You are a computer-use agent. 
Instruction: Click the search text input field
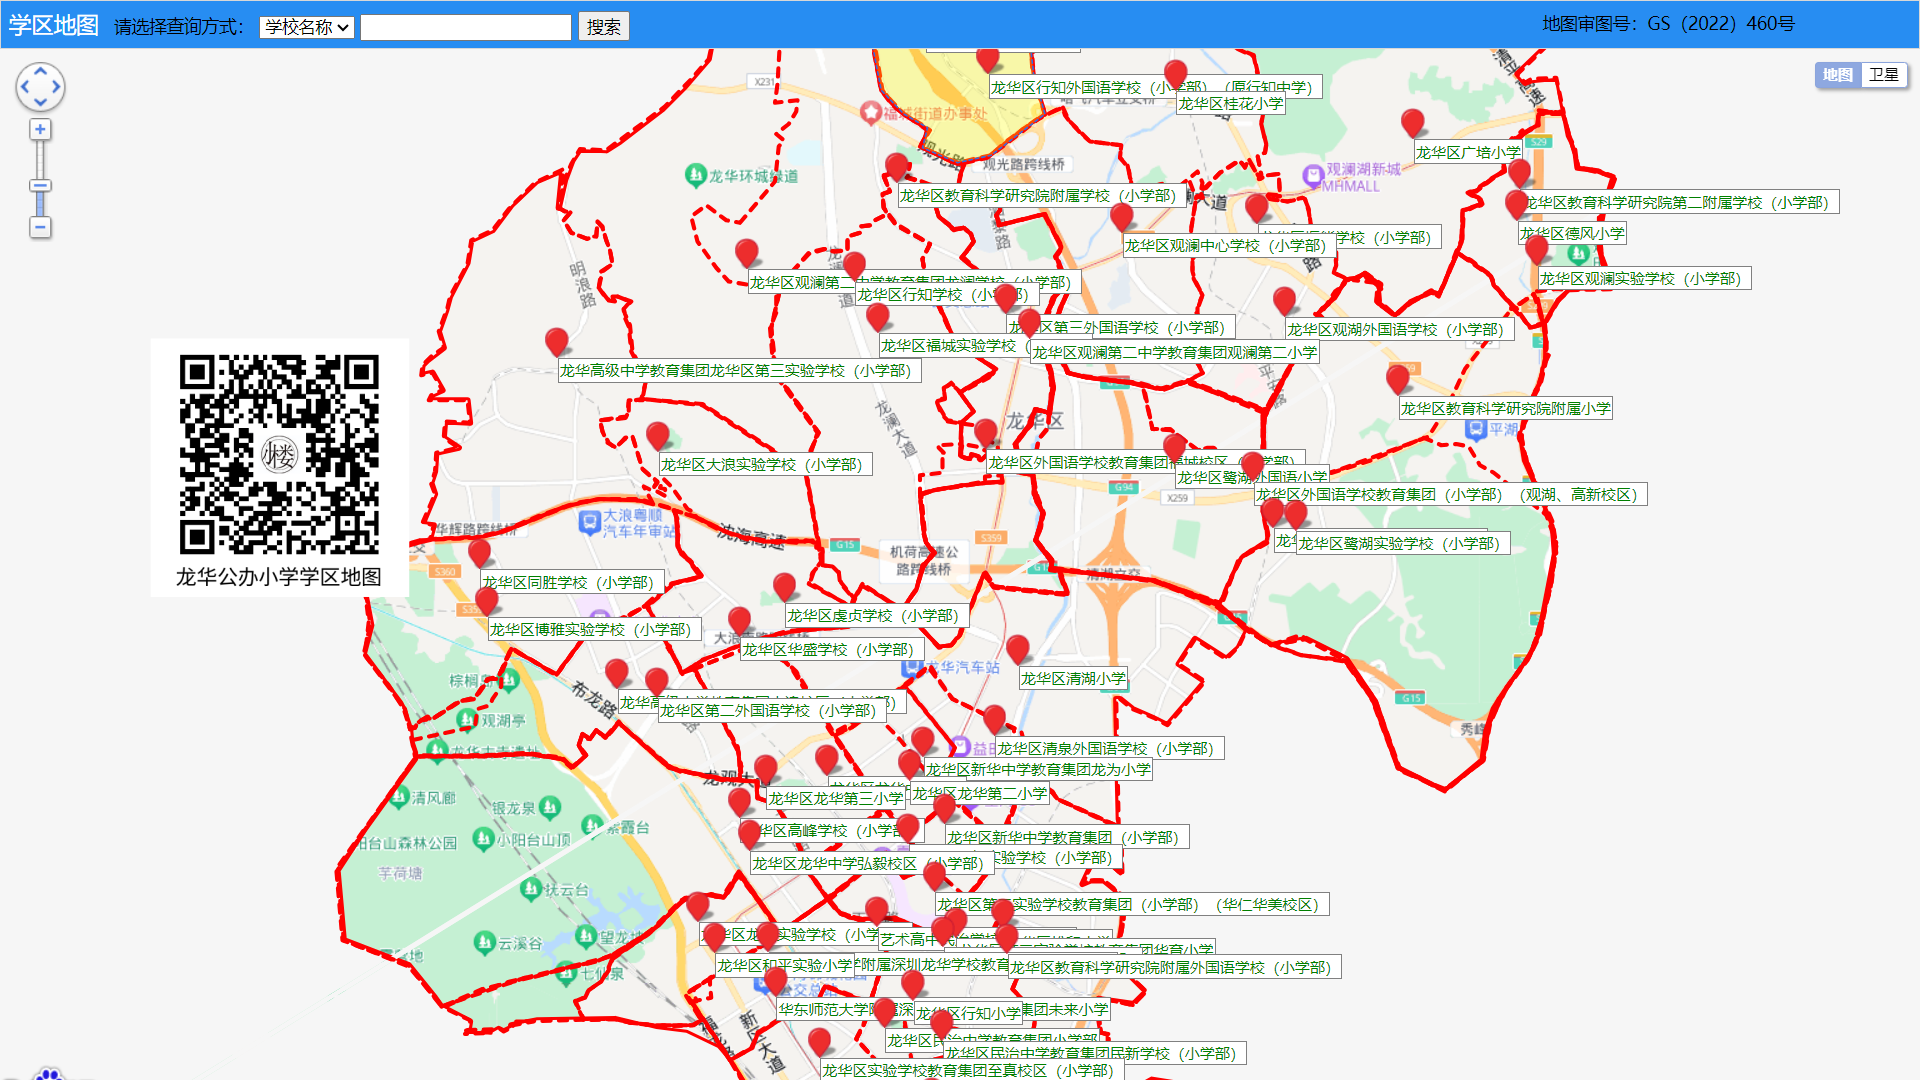[x=466, y=27]
